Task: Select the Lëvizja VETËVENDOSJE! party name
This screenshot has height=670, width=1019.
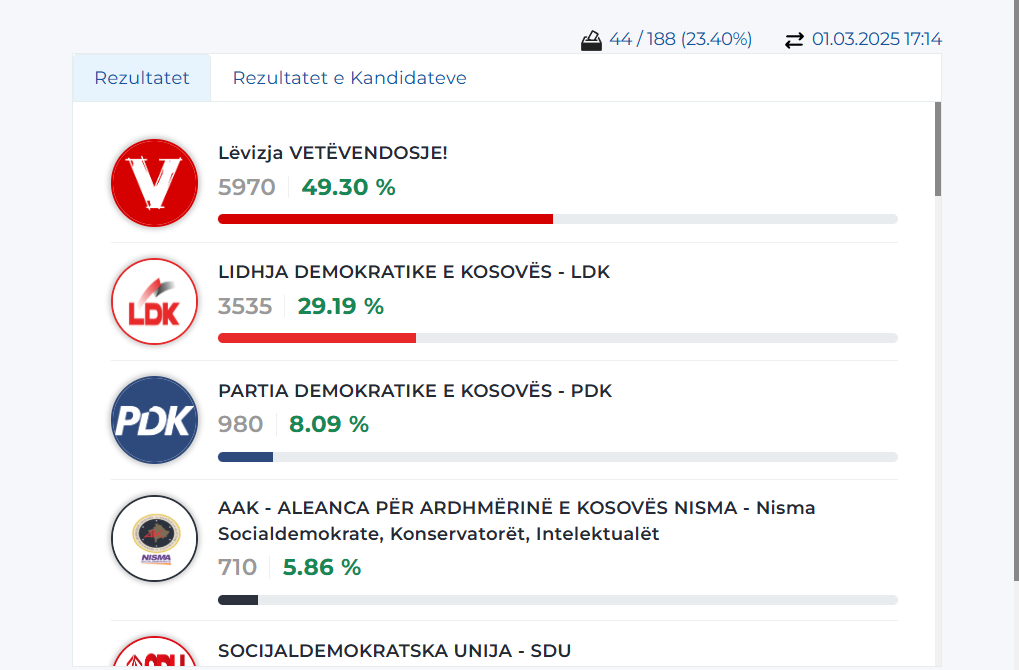Action: pos(333,153)
